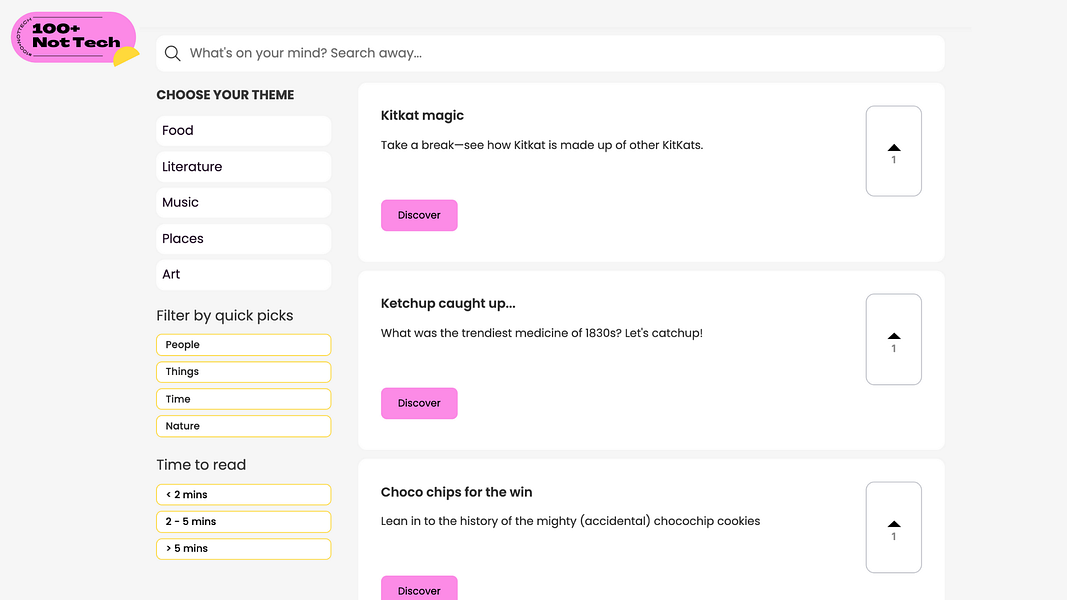Toggle the People quick pick filter
Viewport: 1067px width, 600px height.
click(243, 345)
